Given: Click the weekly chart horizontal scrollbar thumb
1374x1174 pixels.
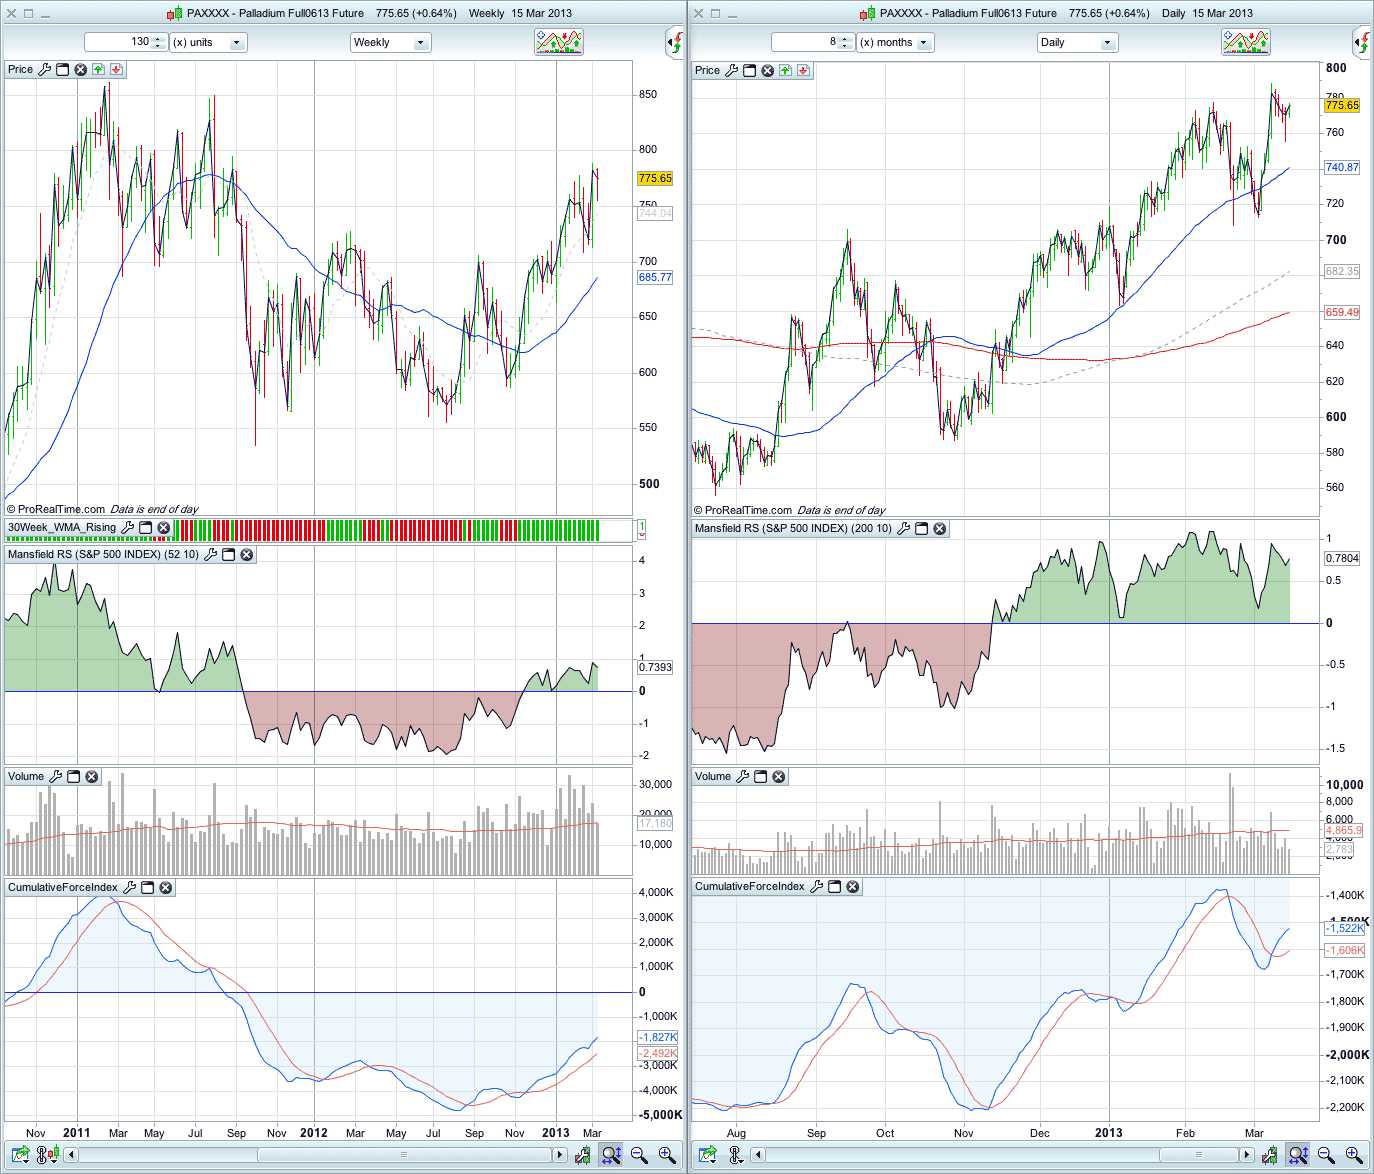Looking at the screenshot, I should pos(403,1155).
